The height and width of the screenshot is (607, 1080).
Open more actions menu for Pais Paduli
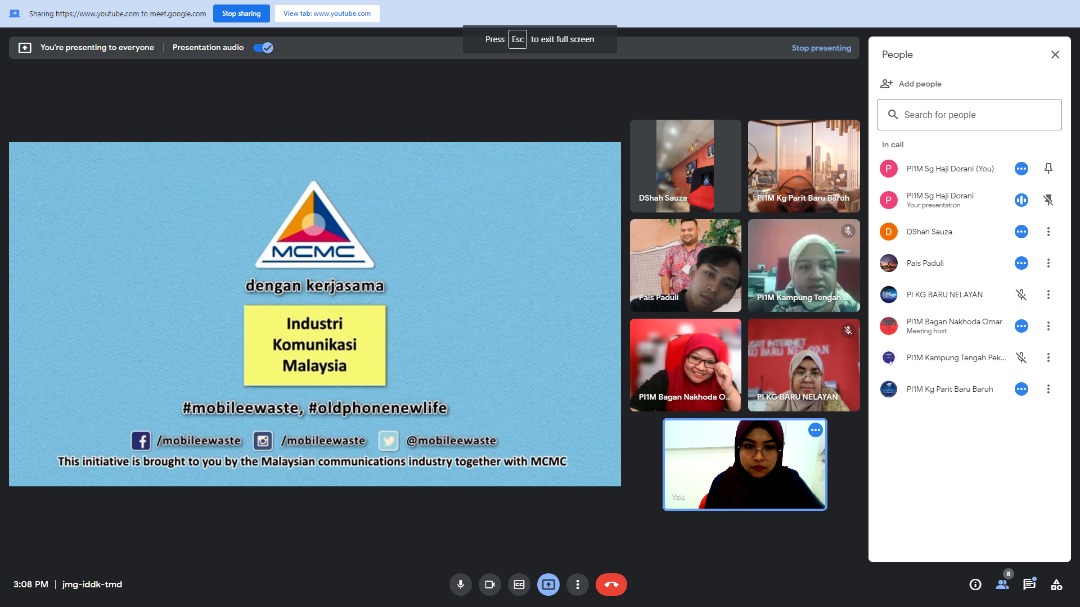coord(1048,263)
